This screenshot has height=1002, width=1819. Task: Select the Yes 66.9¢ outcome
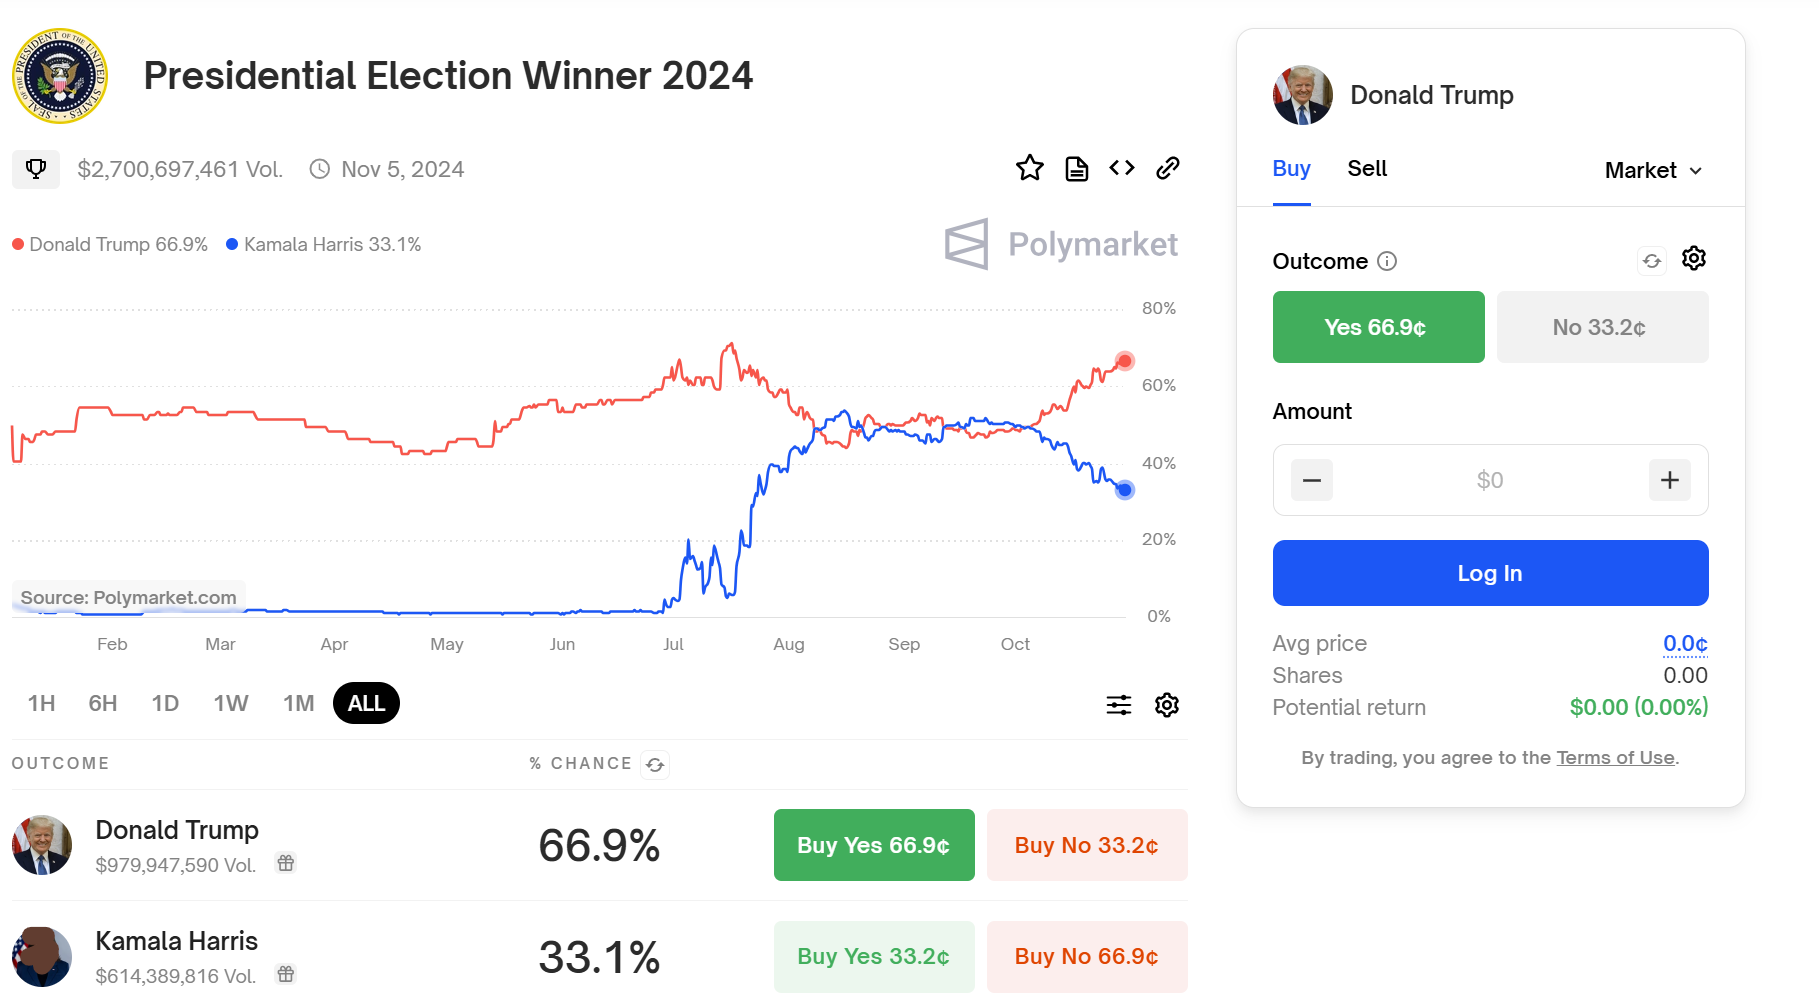(1378, 327)
